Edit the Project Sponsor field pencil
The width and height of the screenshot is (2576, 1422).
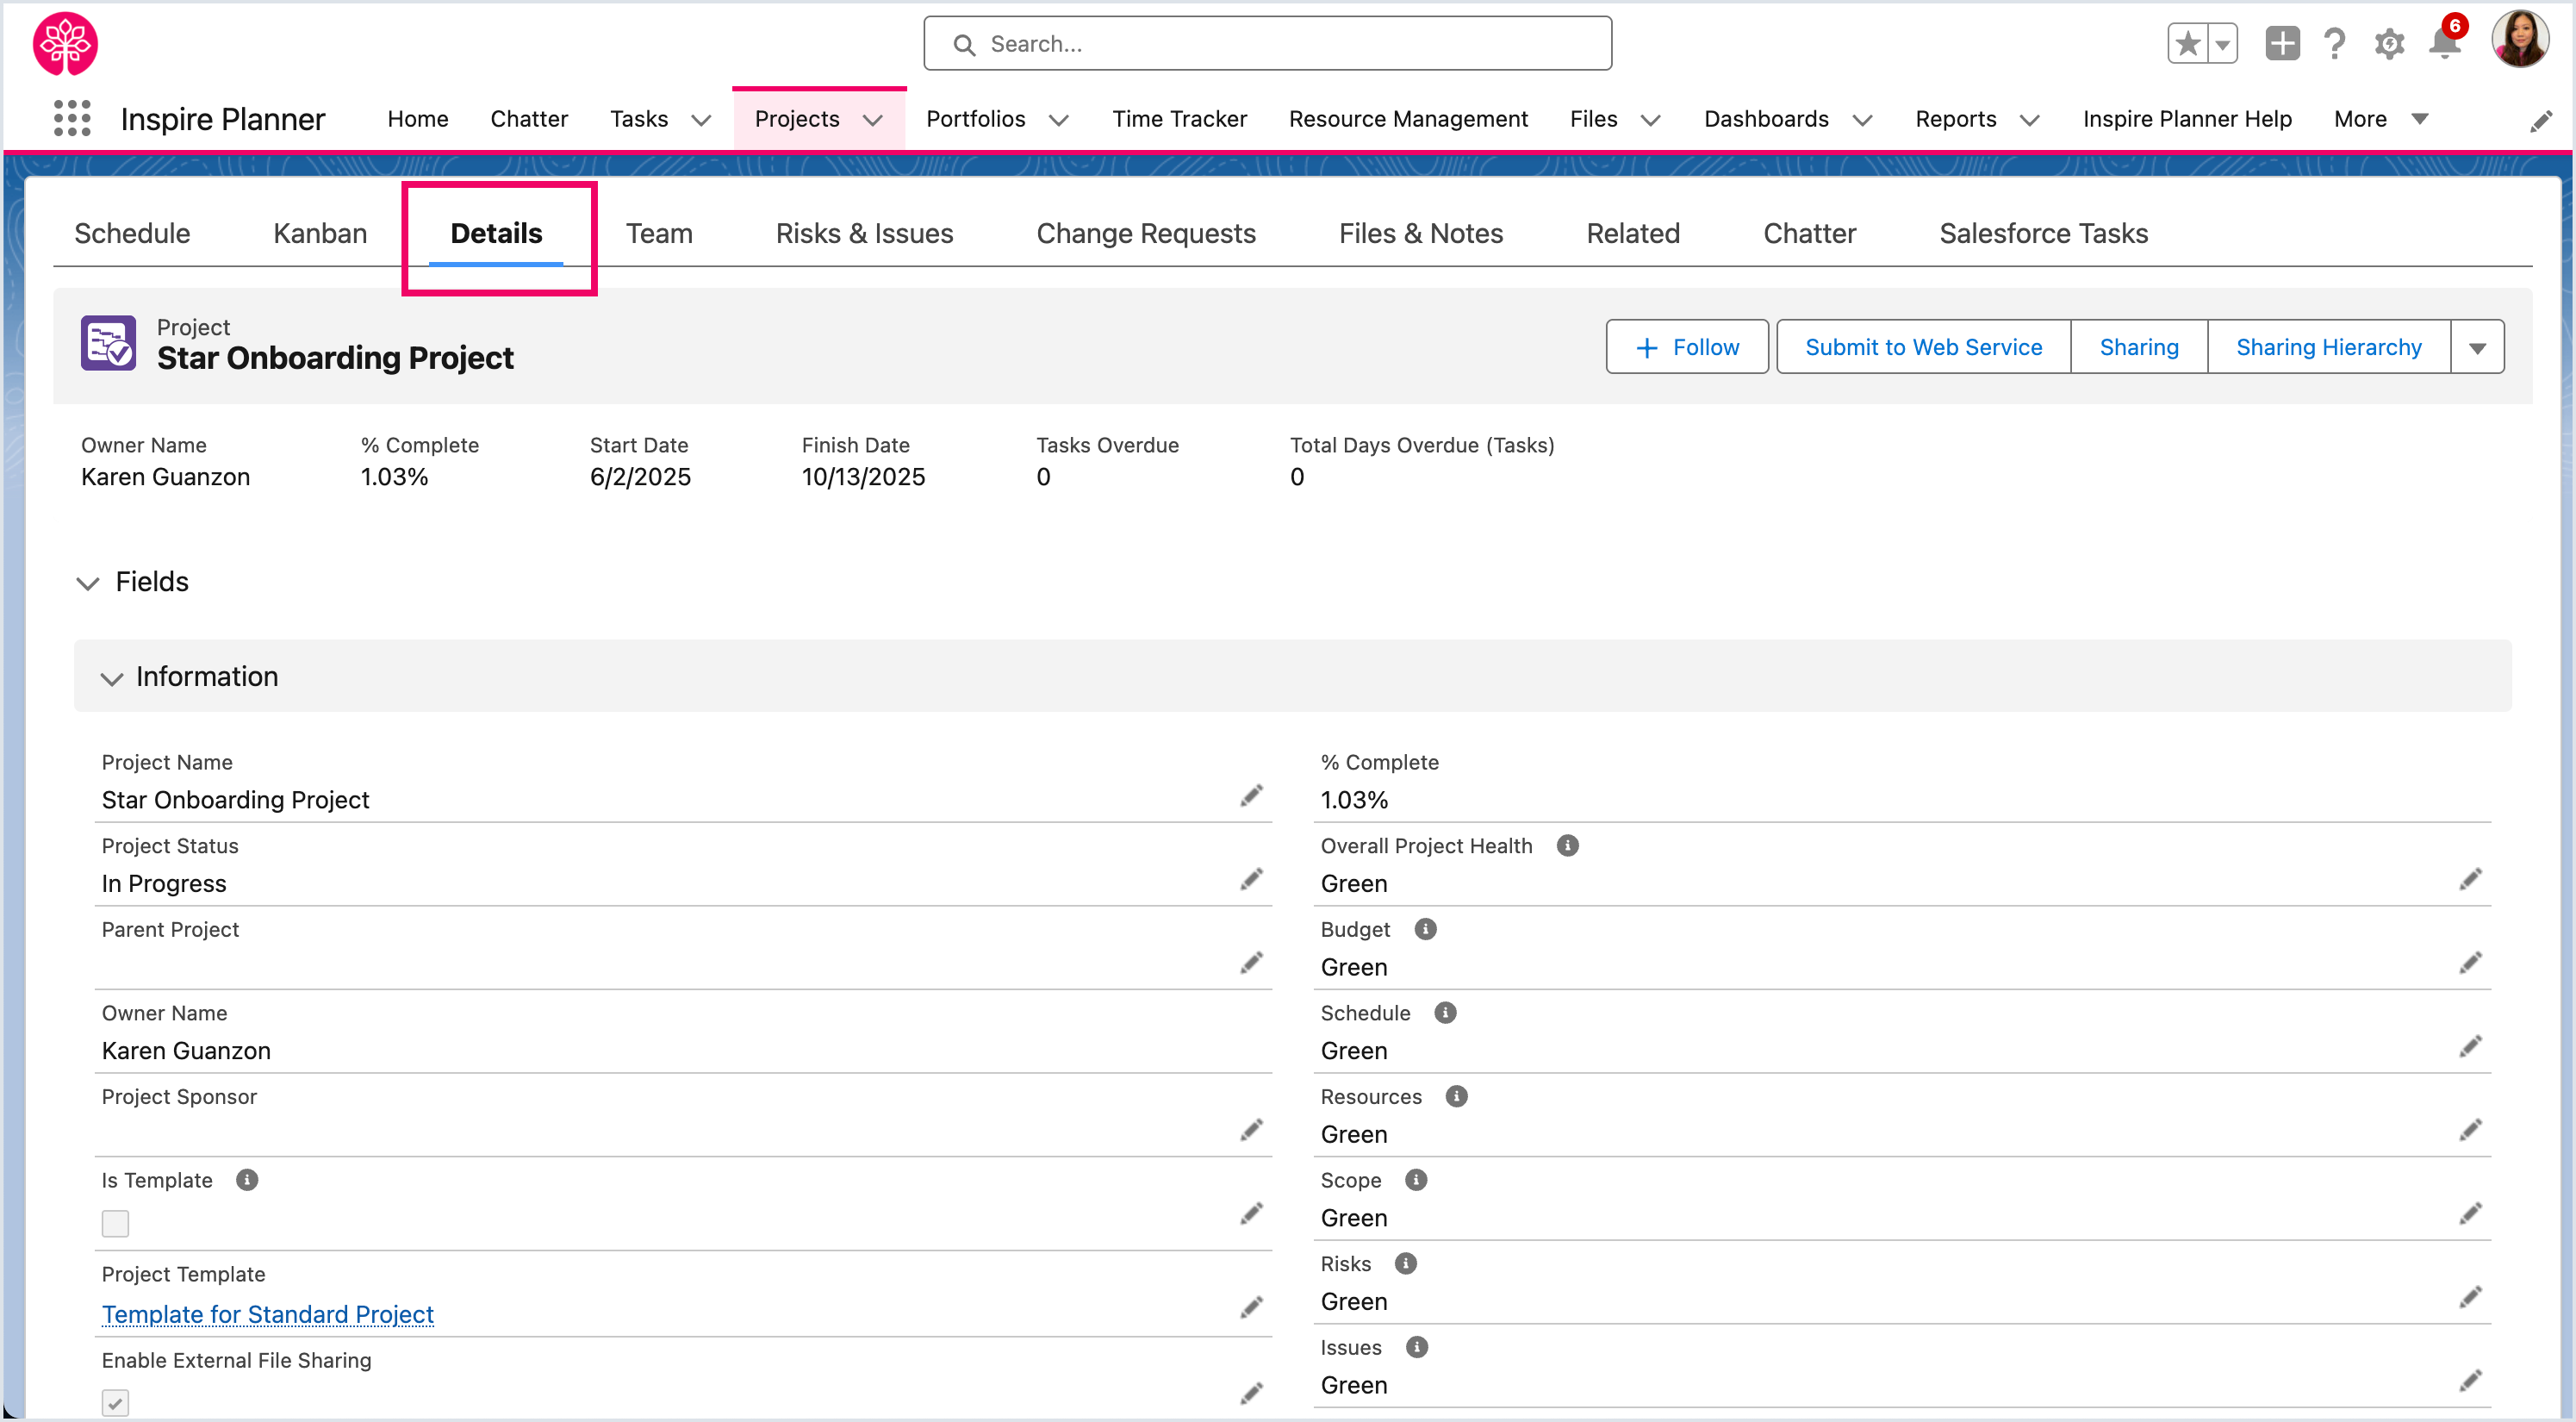[1251, 1130]
